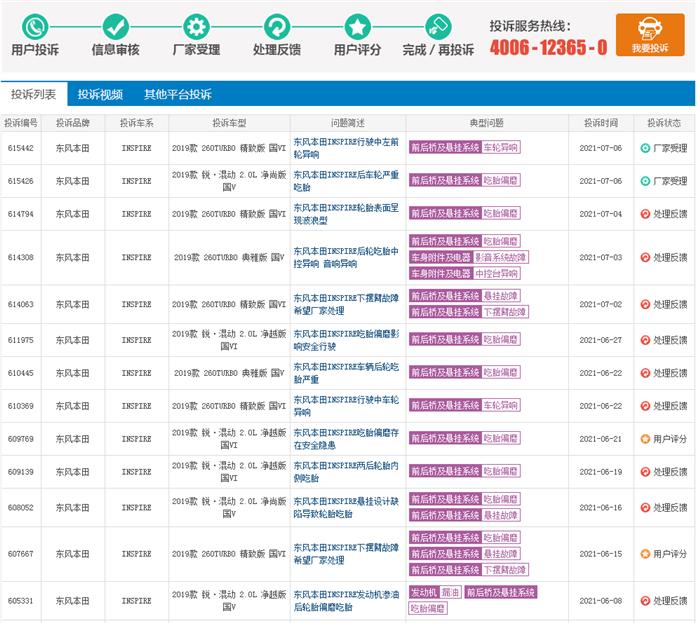Click the 投诉状态 column header

point(664,123)
